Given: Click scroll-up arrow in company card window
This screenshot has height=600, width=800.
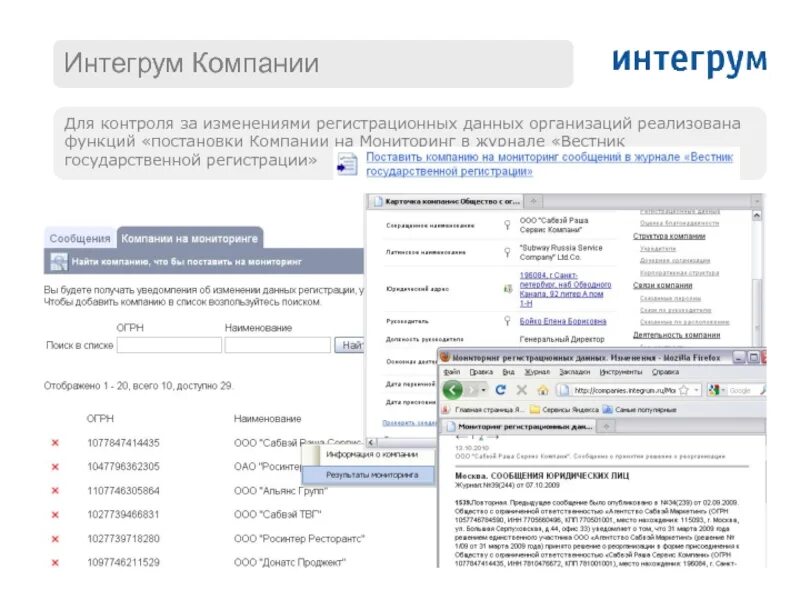Looking at the screenshot, I should (757, 216).
